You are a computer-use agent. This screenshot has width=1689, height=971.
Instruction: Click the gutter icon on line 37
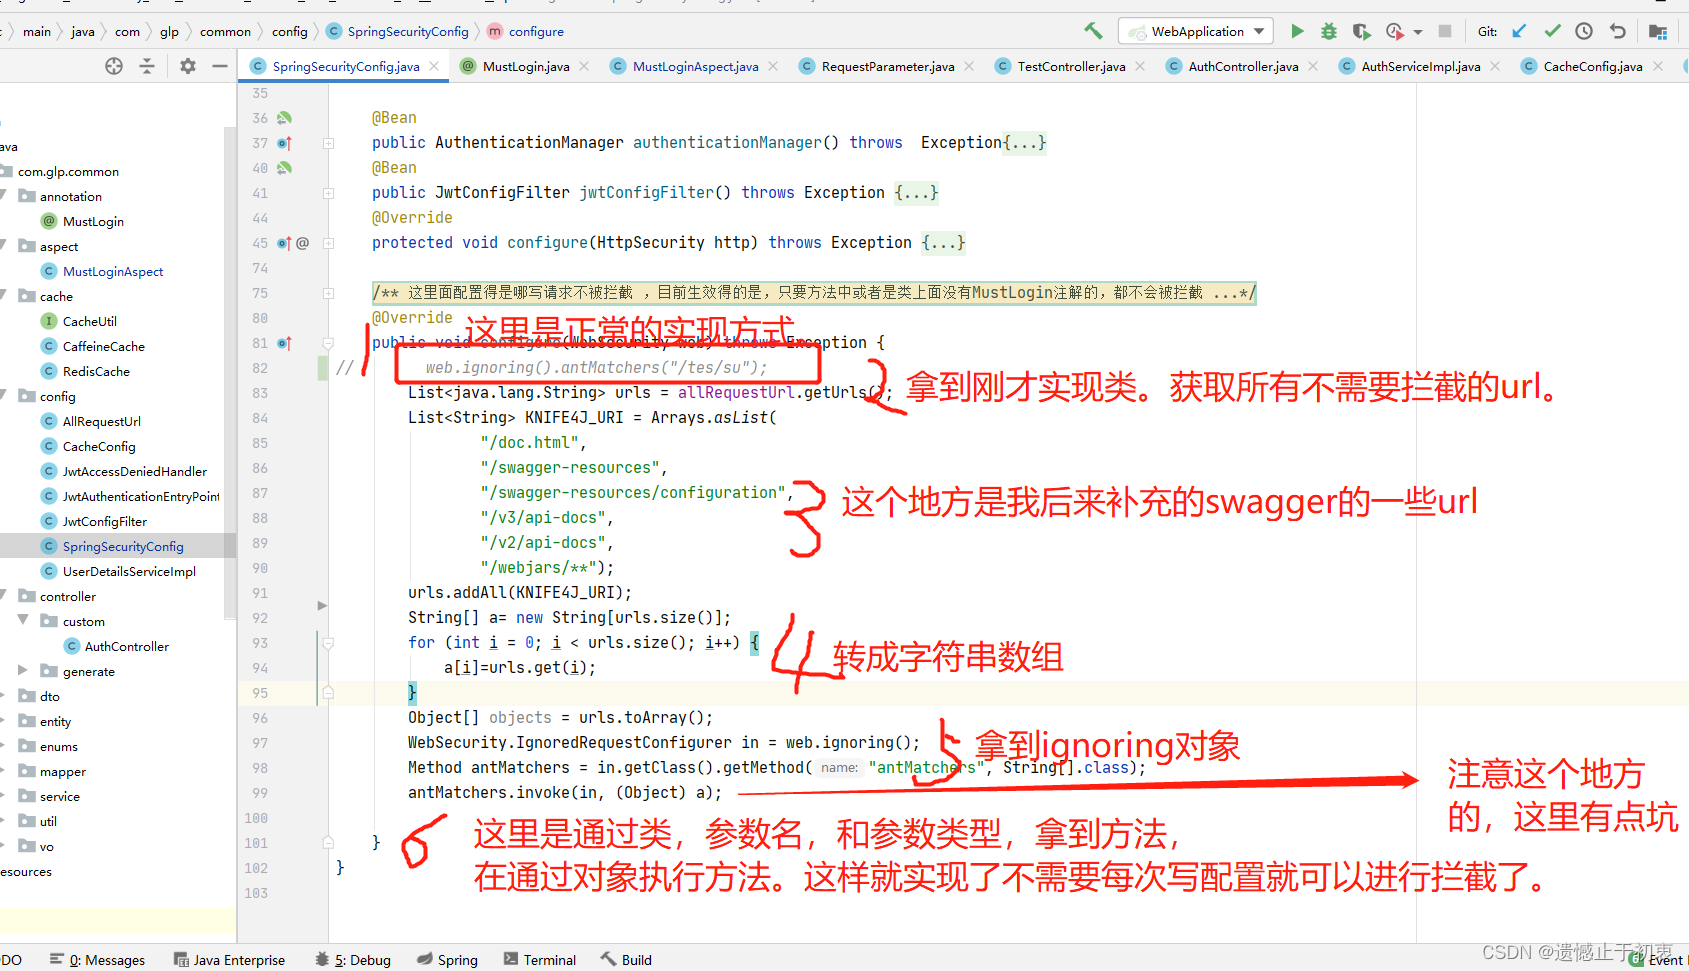pos(284,143)
